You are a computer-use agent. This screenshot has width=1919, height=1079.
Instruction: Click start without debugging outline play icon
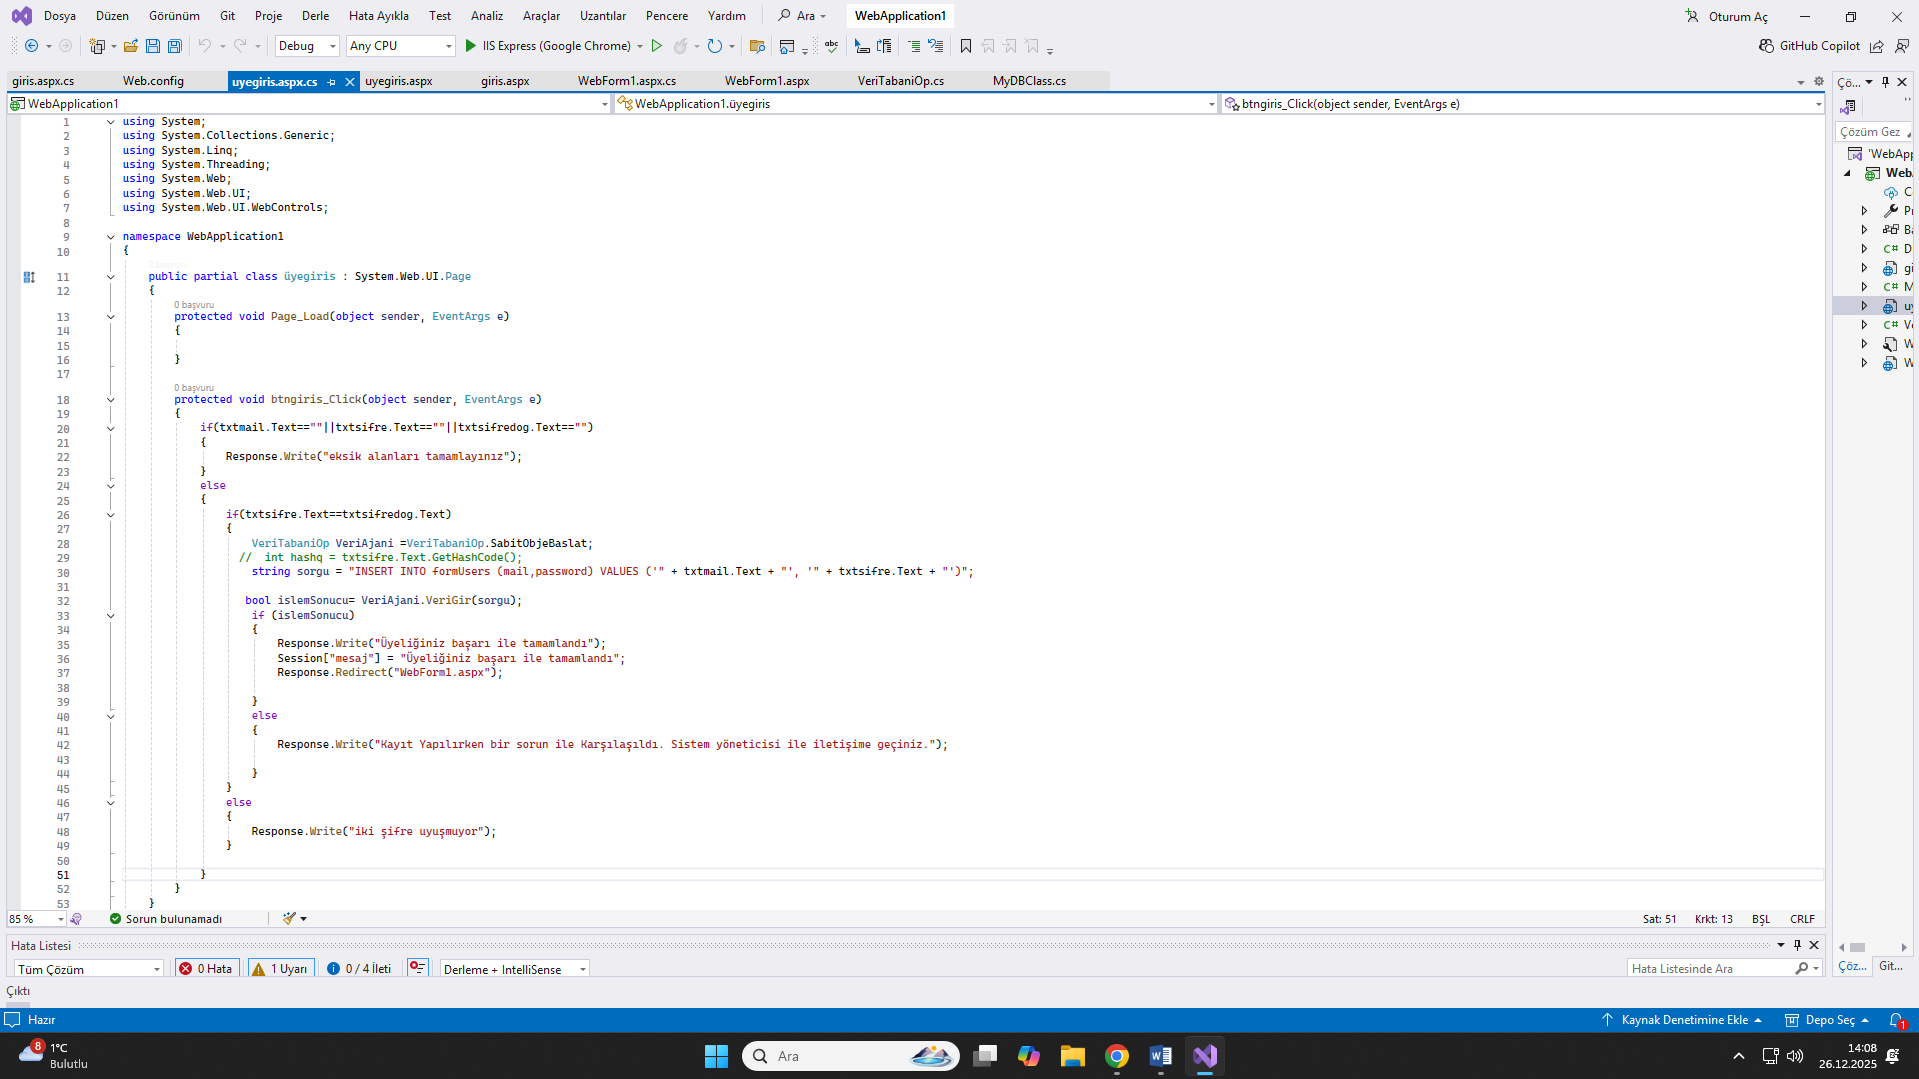(x=657, y=46)
